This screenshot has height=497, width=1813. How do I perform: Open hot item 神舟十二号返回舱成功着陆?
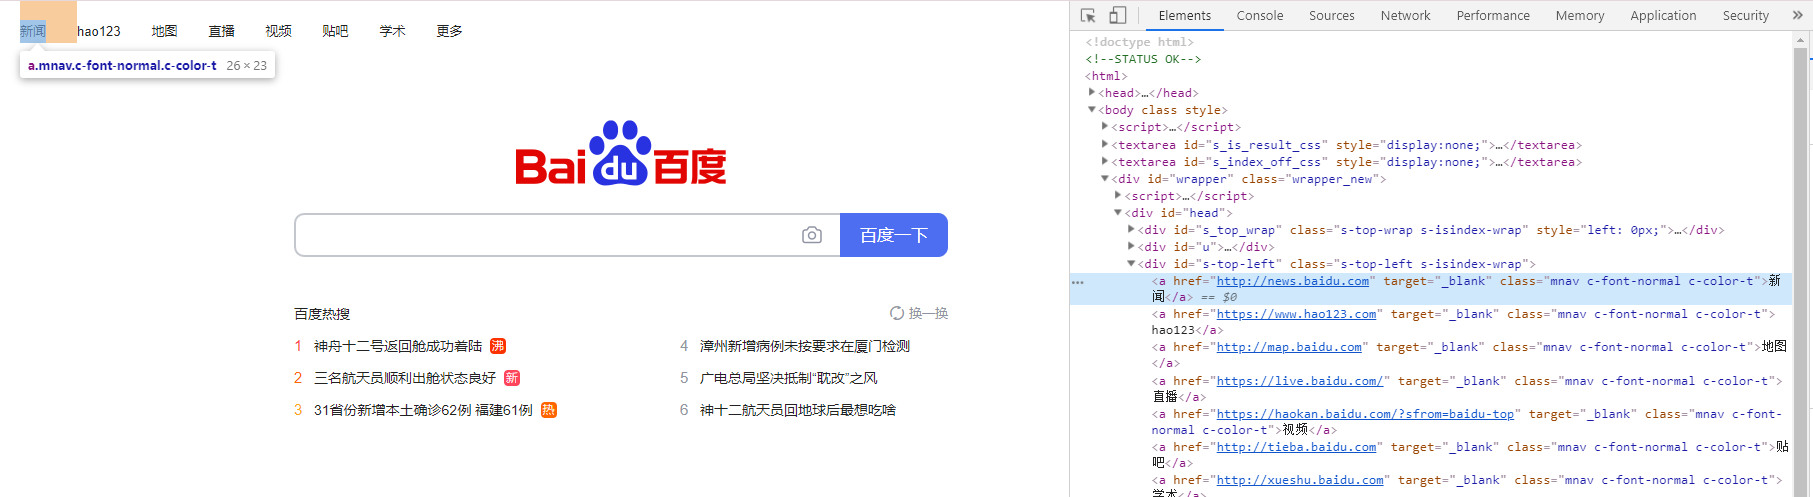click(x=398, y=346)
